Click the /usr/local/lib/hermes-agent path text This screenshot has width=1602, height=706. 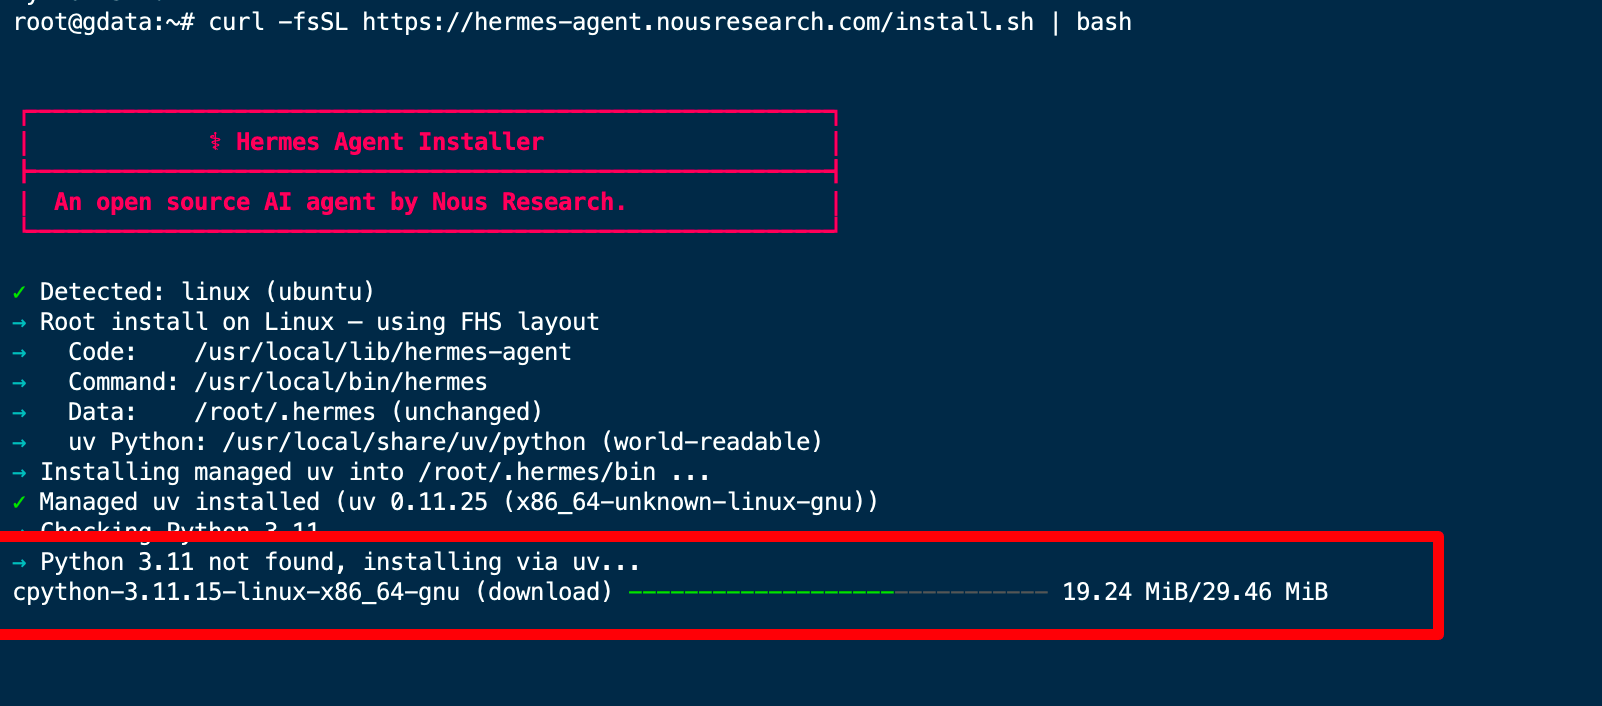[x=383, y=352]
